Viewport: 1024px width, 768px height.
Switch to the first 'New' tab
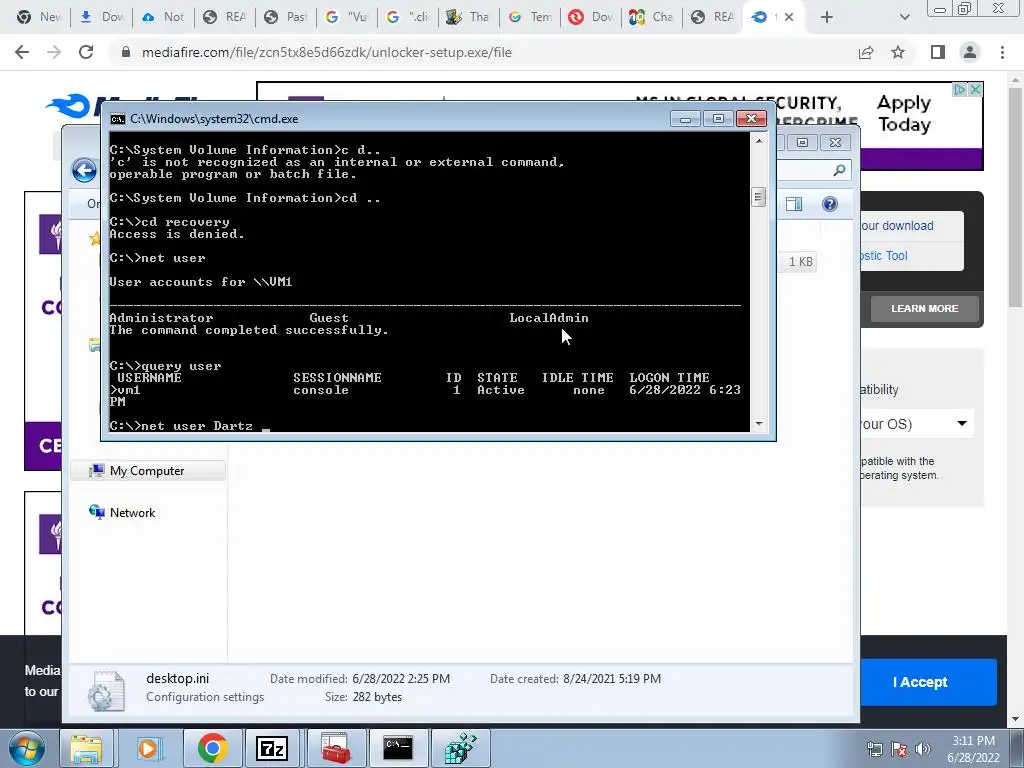39,17
